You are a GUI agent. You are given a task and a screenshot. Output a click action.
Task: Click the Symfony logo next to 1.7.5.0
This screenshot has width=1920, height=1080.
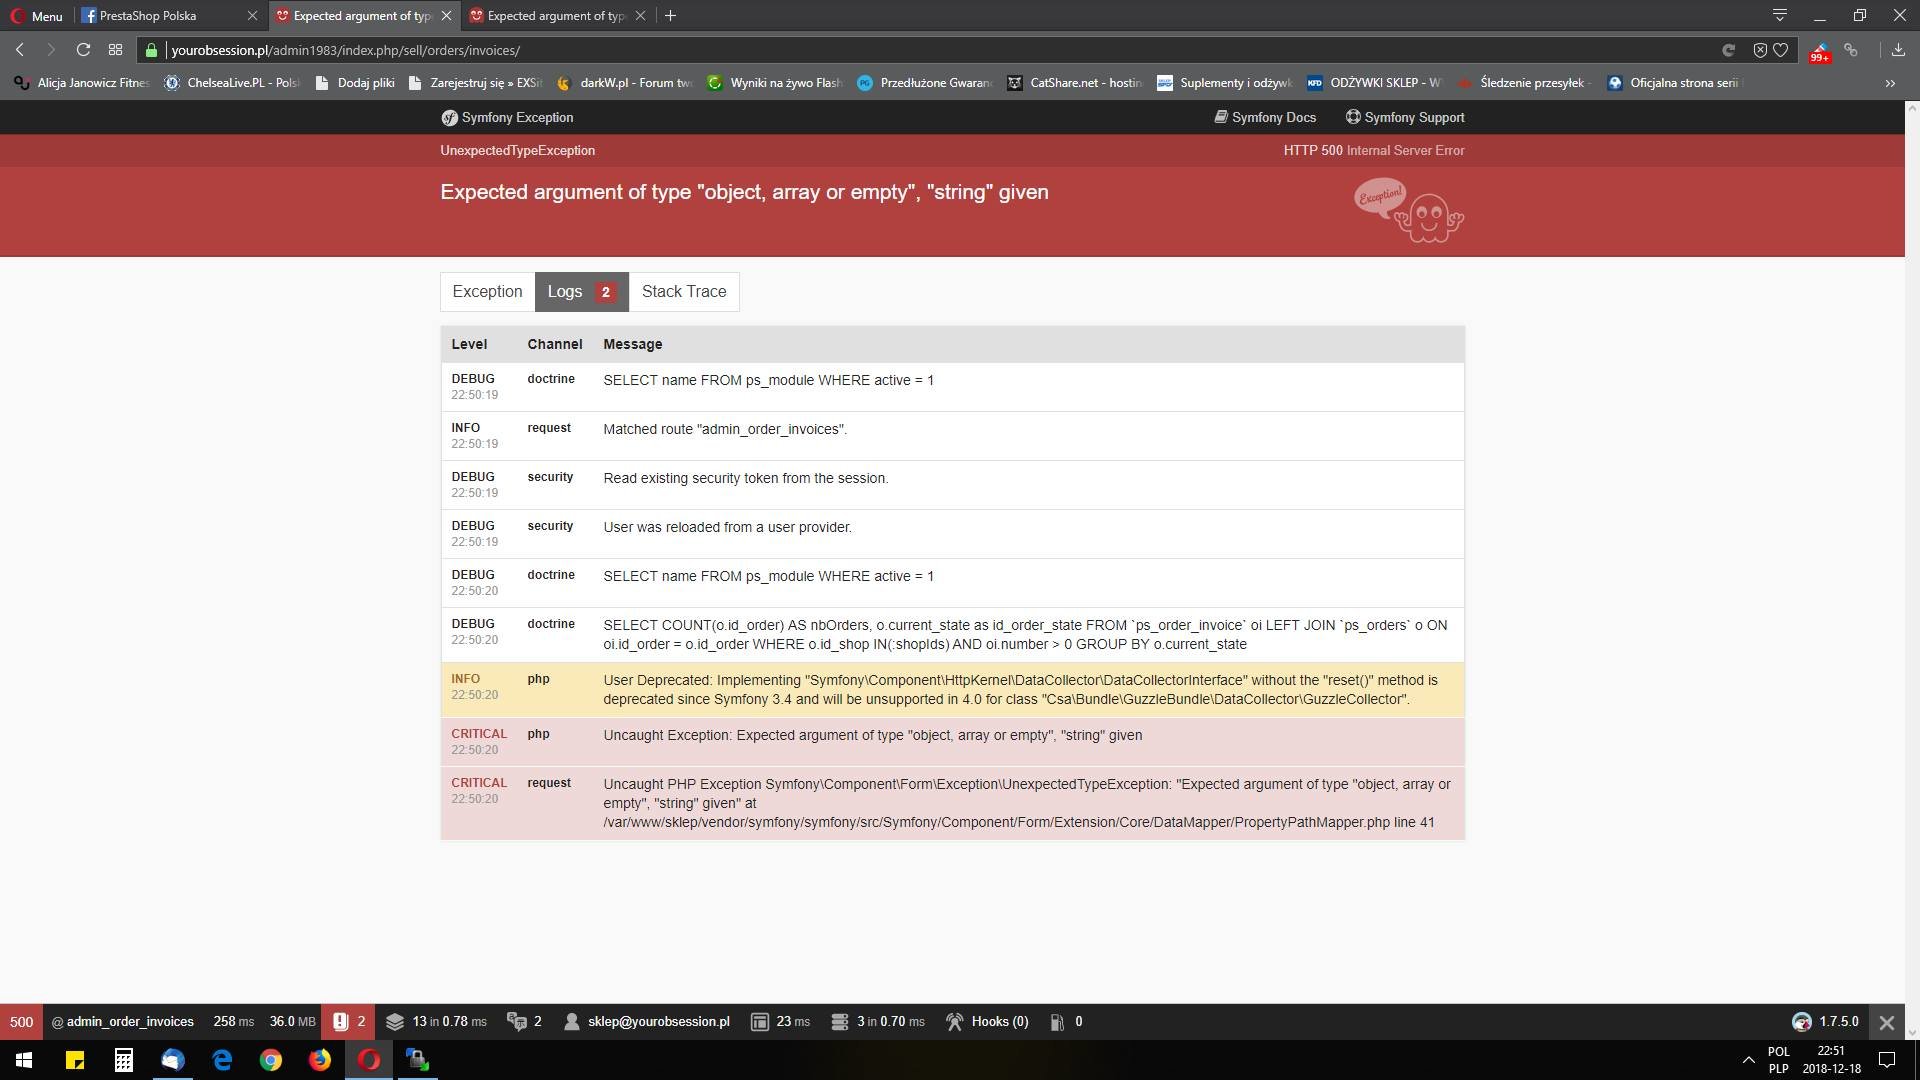pos(1801,1021)
